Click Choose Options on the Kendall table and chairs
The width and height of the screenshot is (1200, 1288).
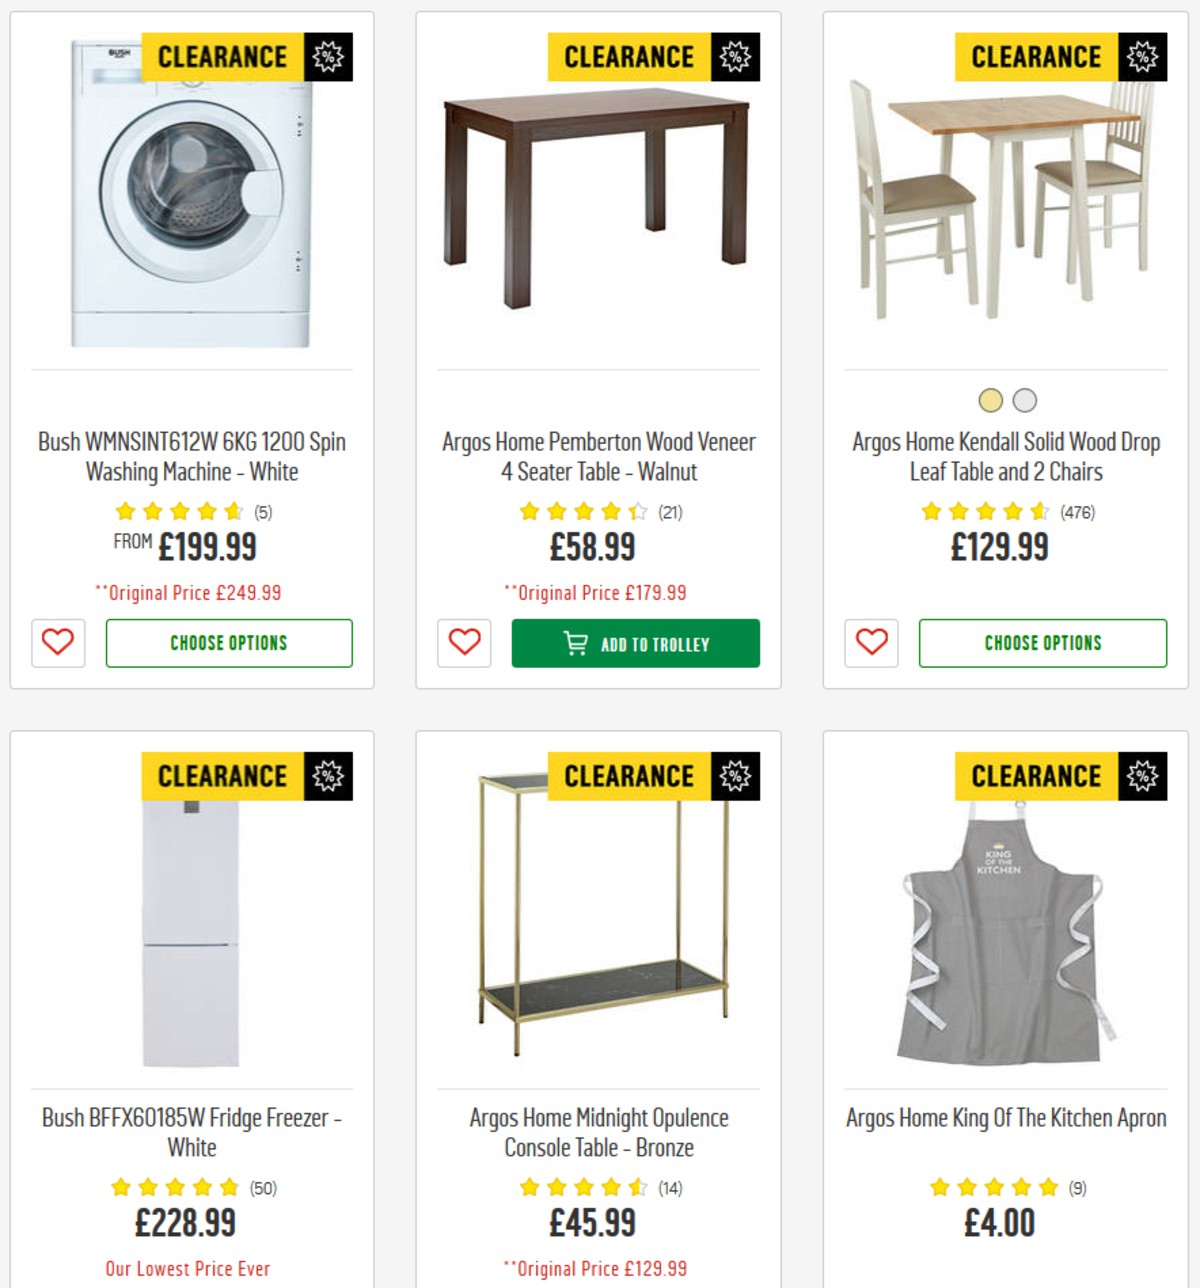[x=1042, y=643]
